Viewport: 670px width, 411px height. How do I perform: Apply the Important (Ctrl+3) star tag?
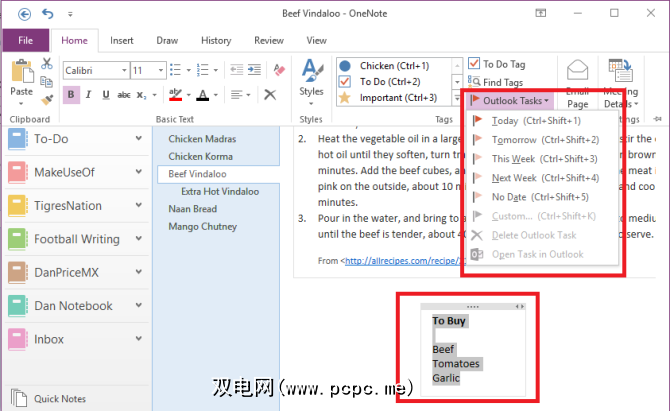point(394,98)
